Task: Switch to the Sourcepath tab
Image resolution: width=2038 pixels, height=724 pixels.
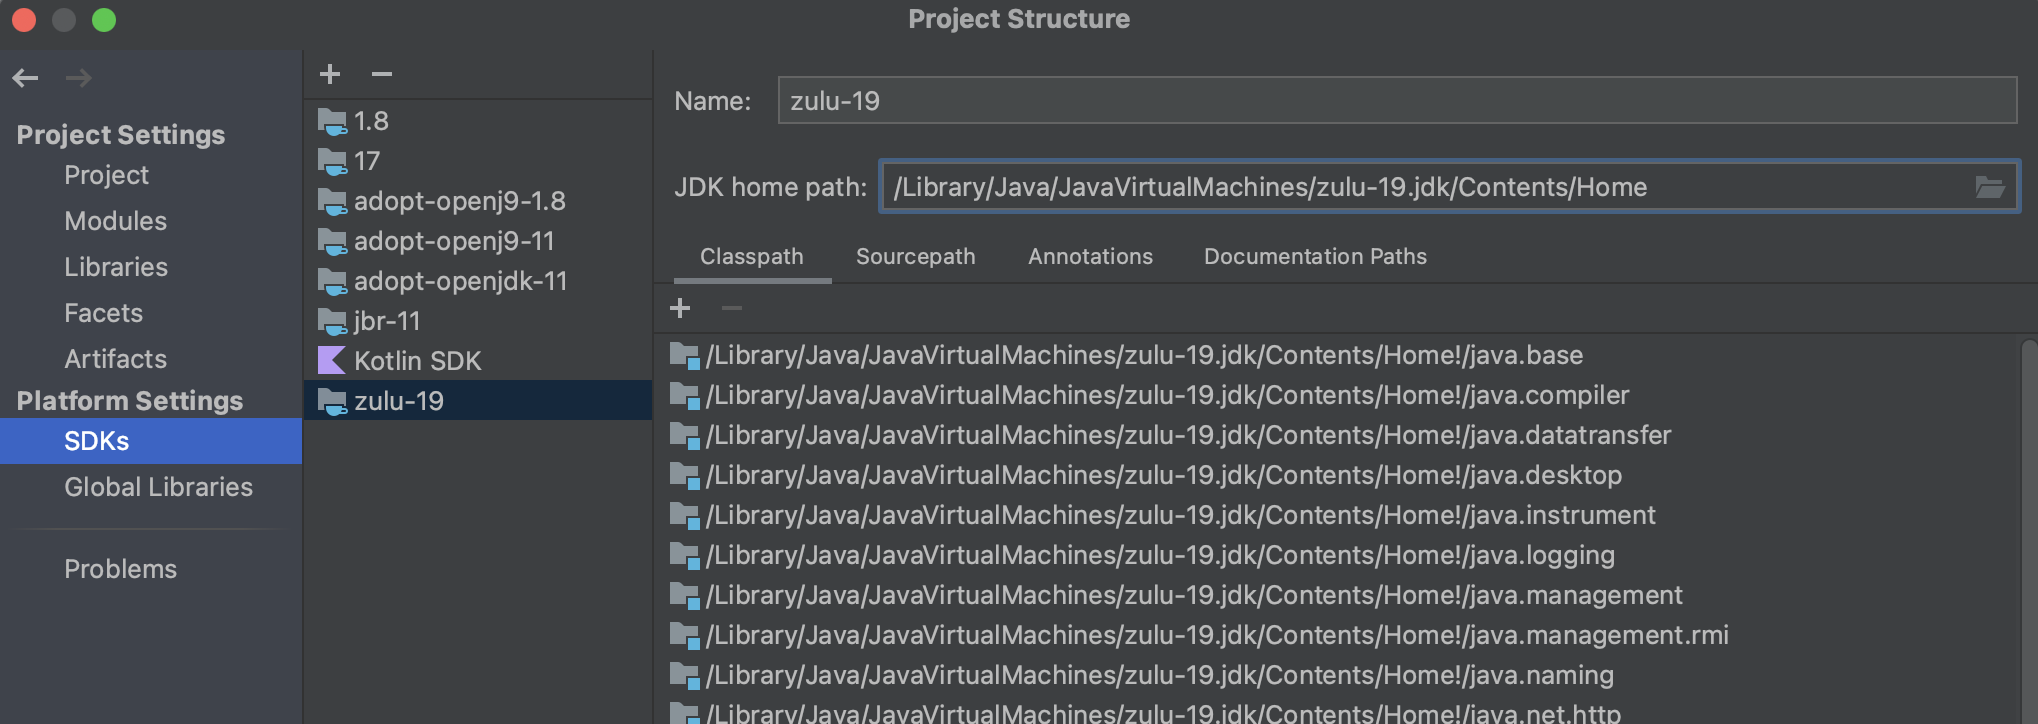Action: pyautogui.click(x=916, y=257)
